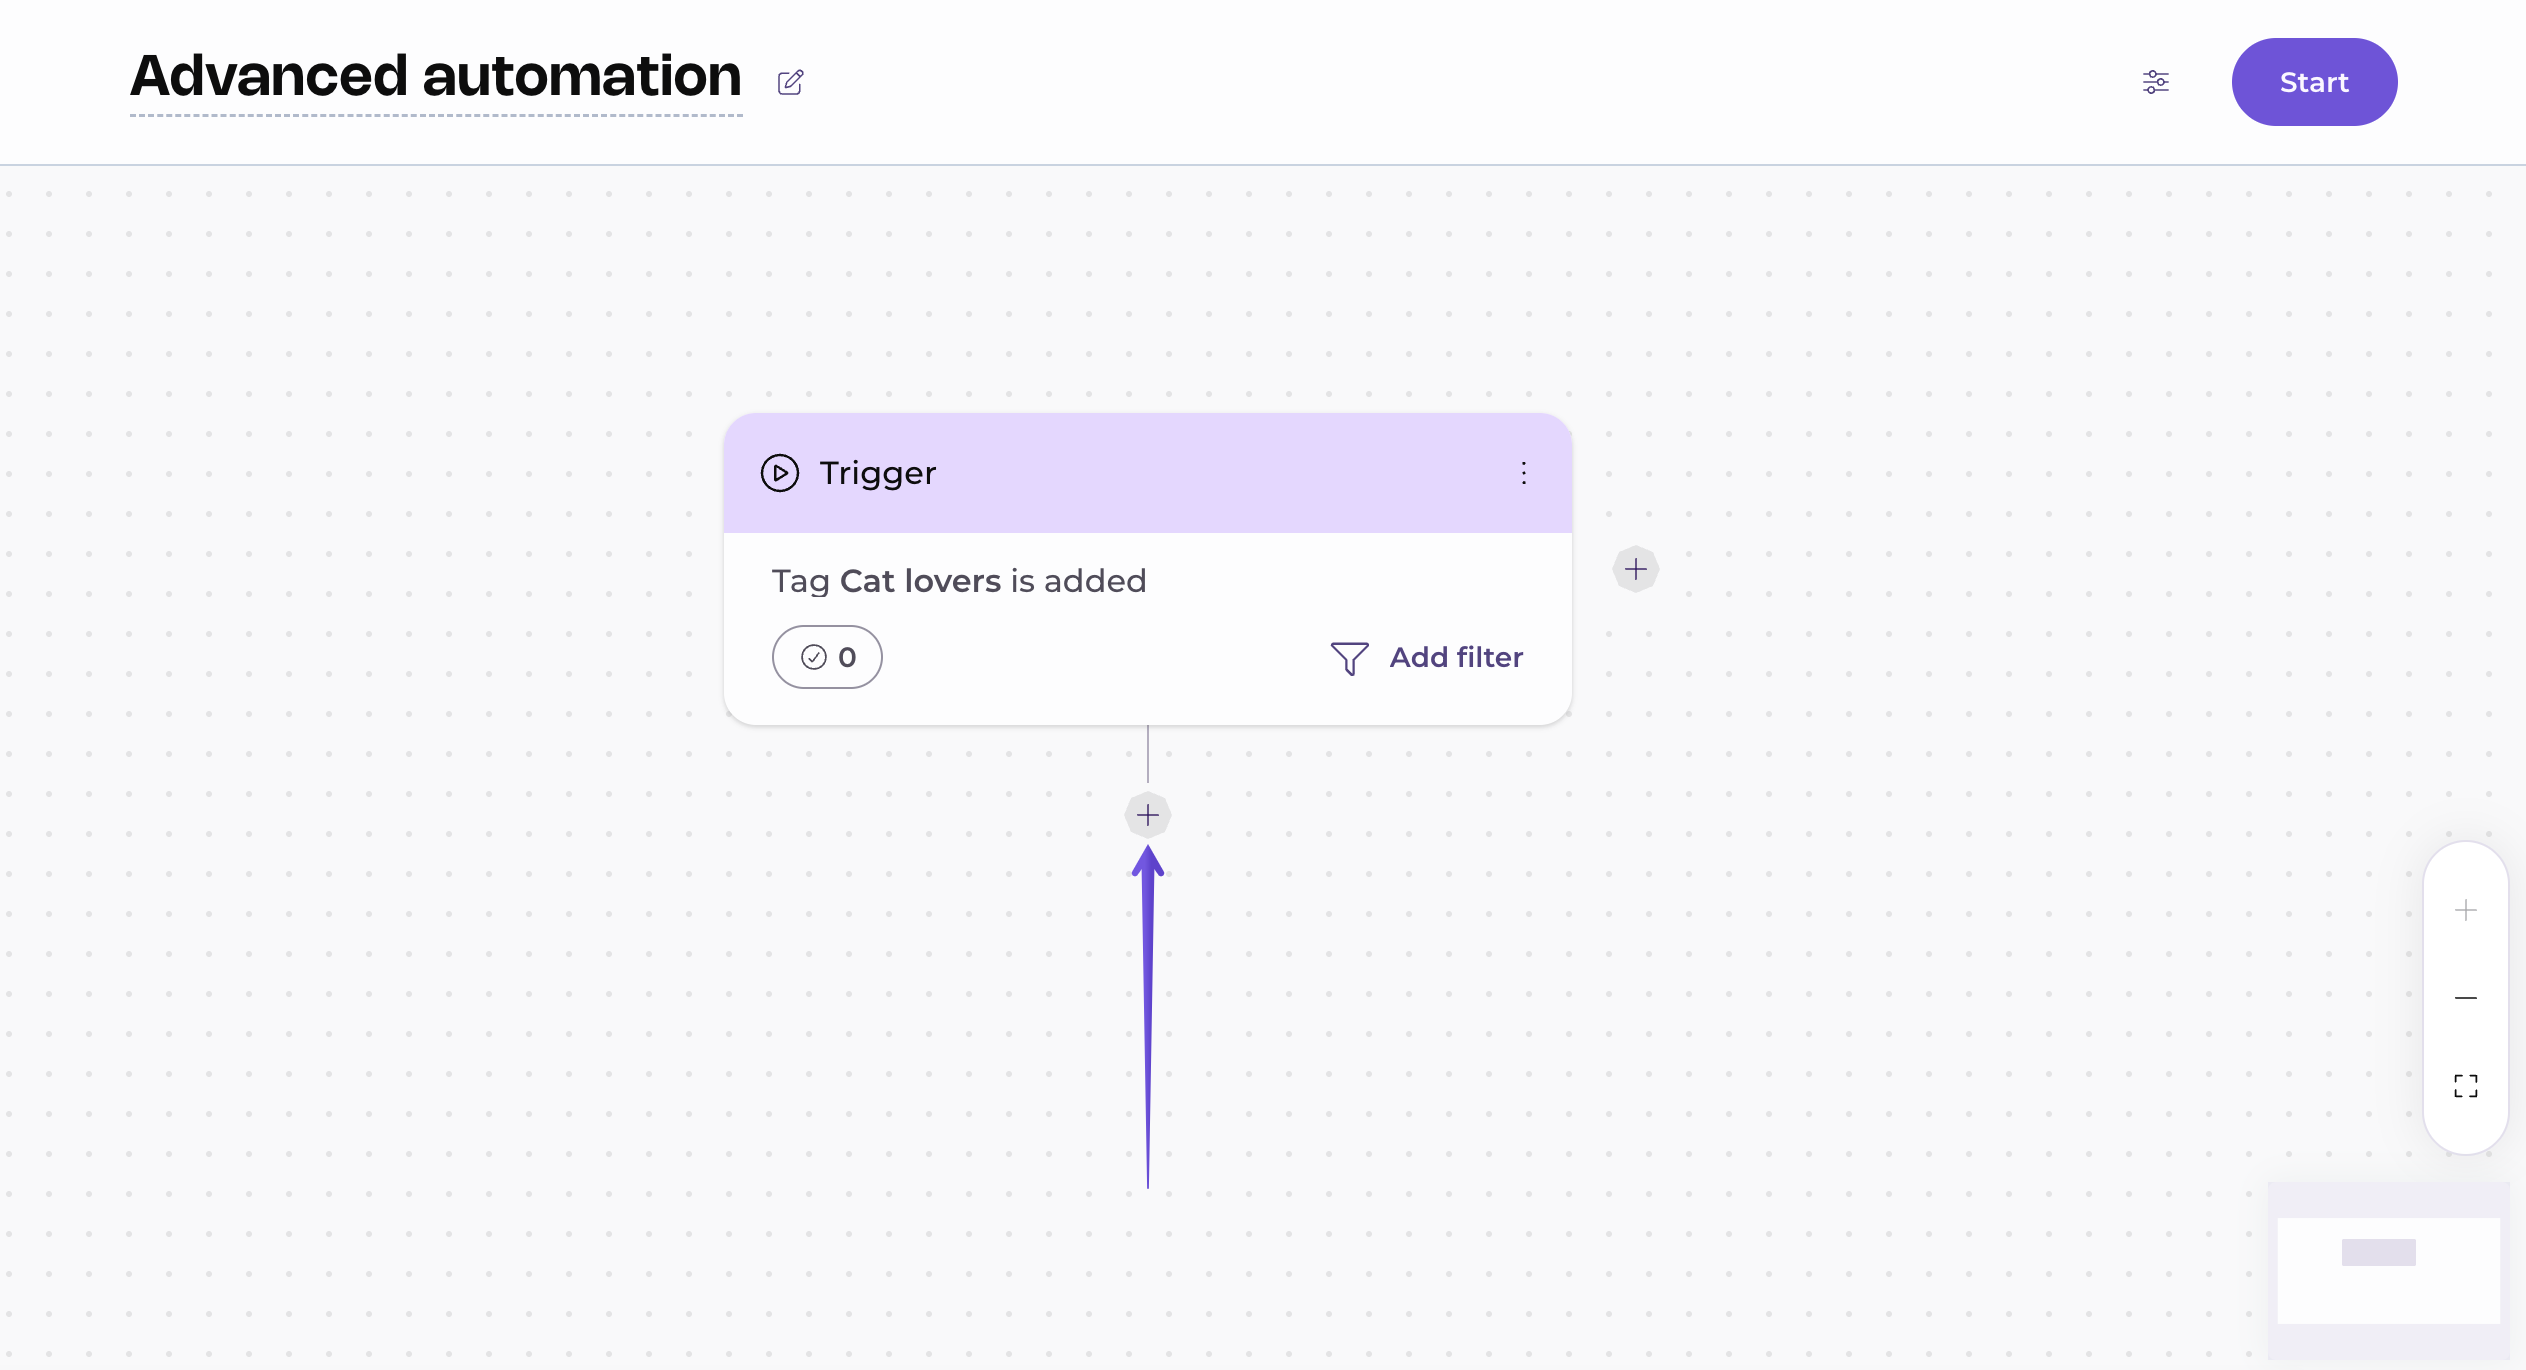Zoom out of the canvas

point(2466,998)
